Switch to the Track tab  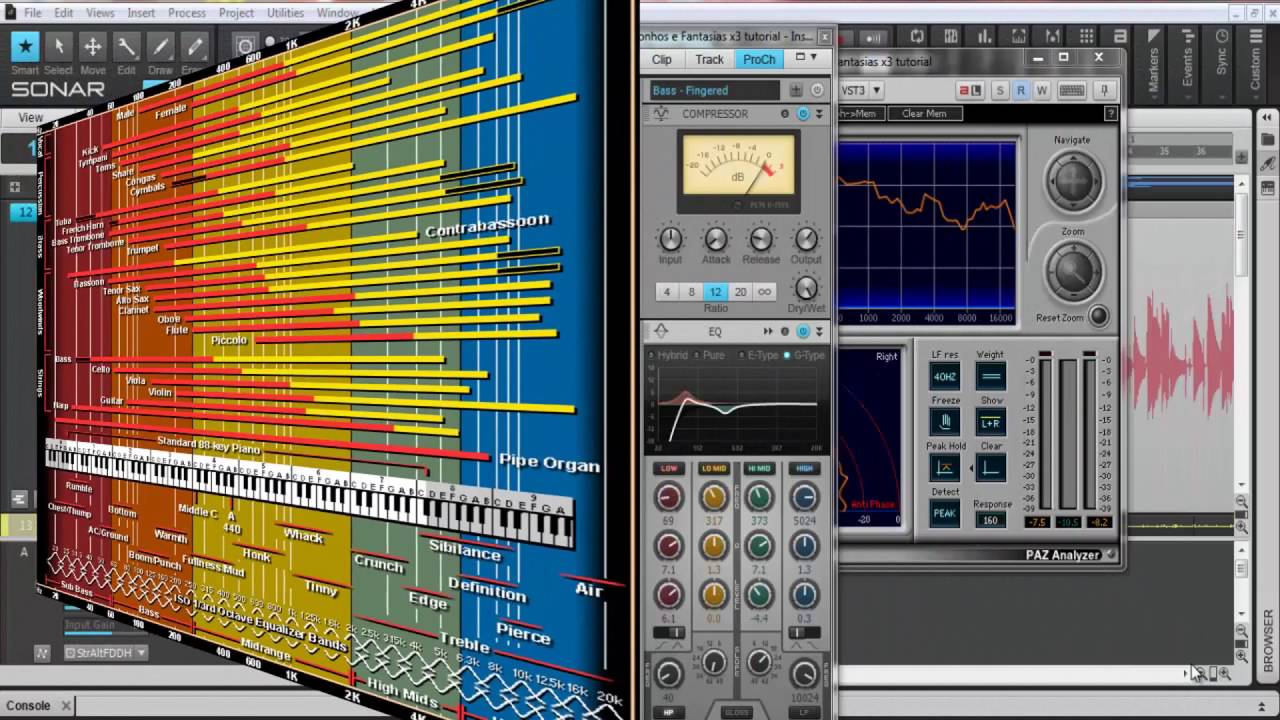coord(709,59)
